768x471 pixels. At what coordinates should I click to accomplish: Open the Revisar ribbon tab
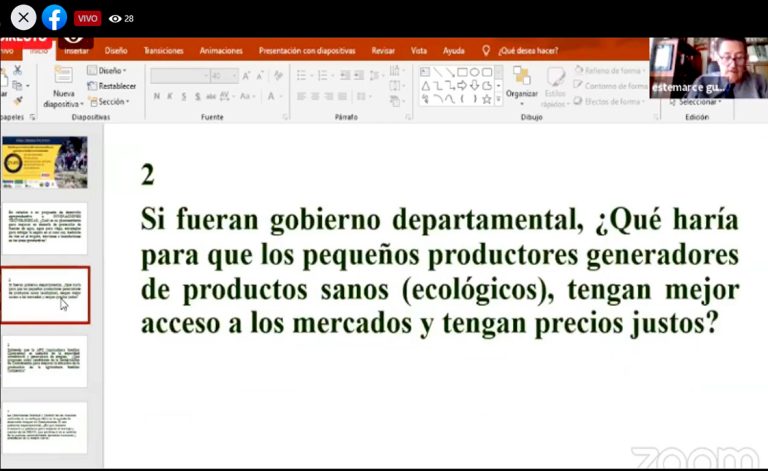click(x=383, y=50)
